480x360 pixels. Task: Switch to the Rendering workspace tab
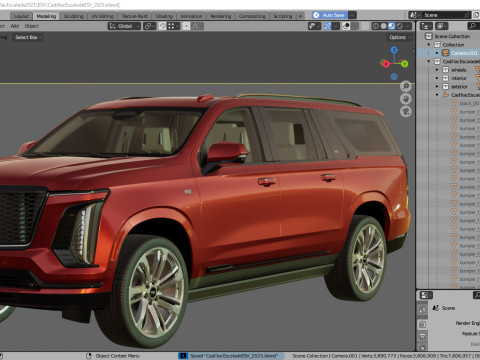coord(221,16)
